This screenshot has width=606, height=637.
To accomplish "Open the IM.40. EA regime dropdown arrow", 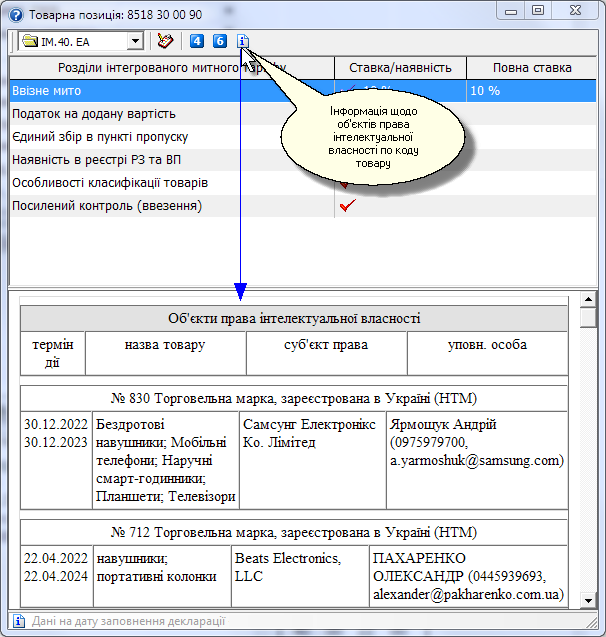I will pyautogui.click(x=135, y=41).
